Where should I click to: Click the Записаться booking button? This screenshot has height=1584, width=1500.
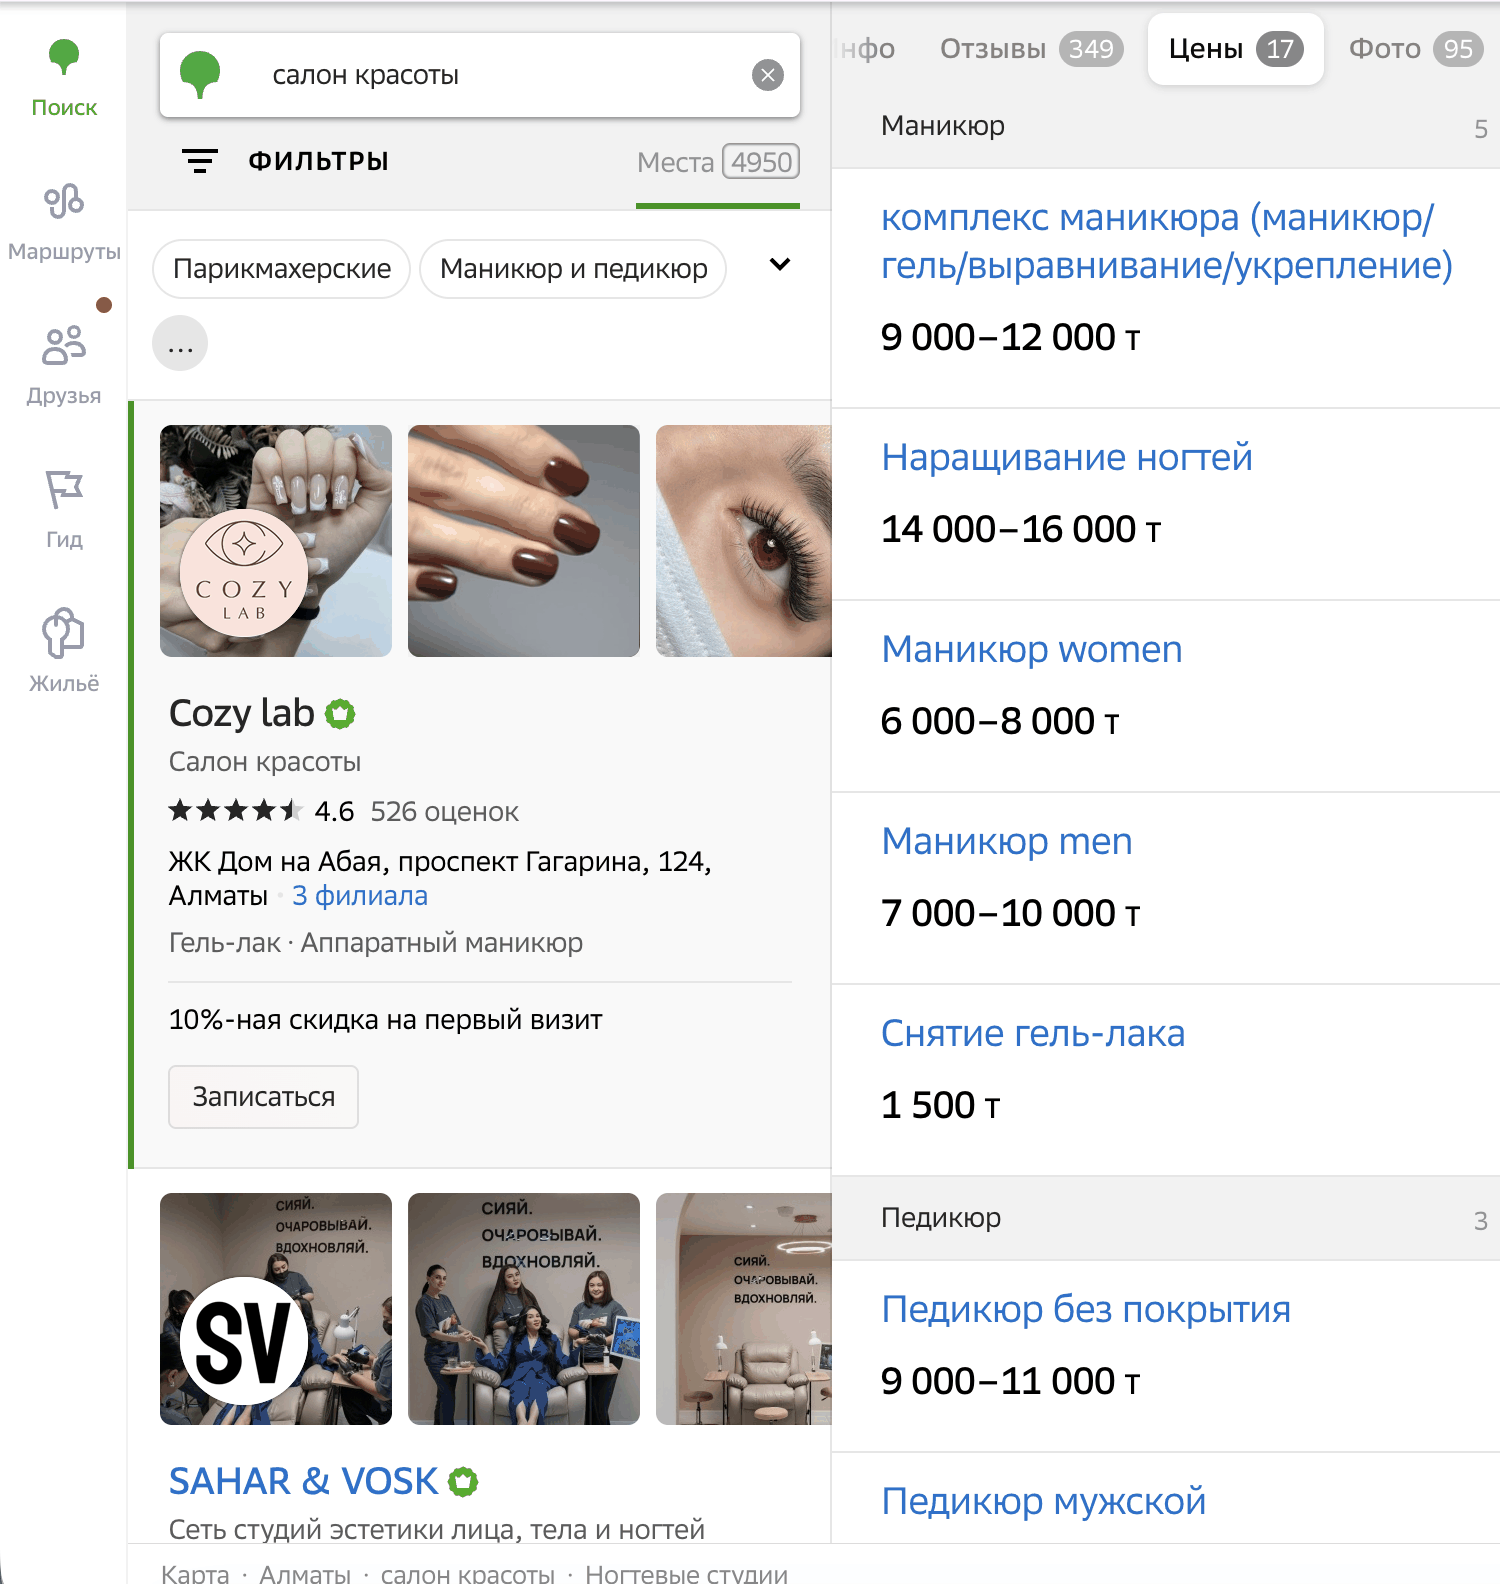pos(263,1097)
